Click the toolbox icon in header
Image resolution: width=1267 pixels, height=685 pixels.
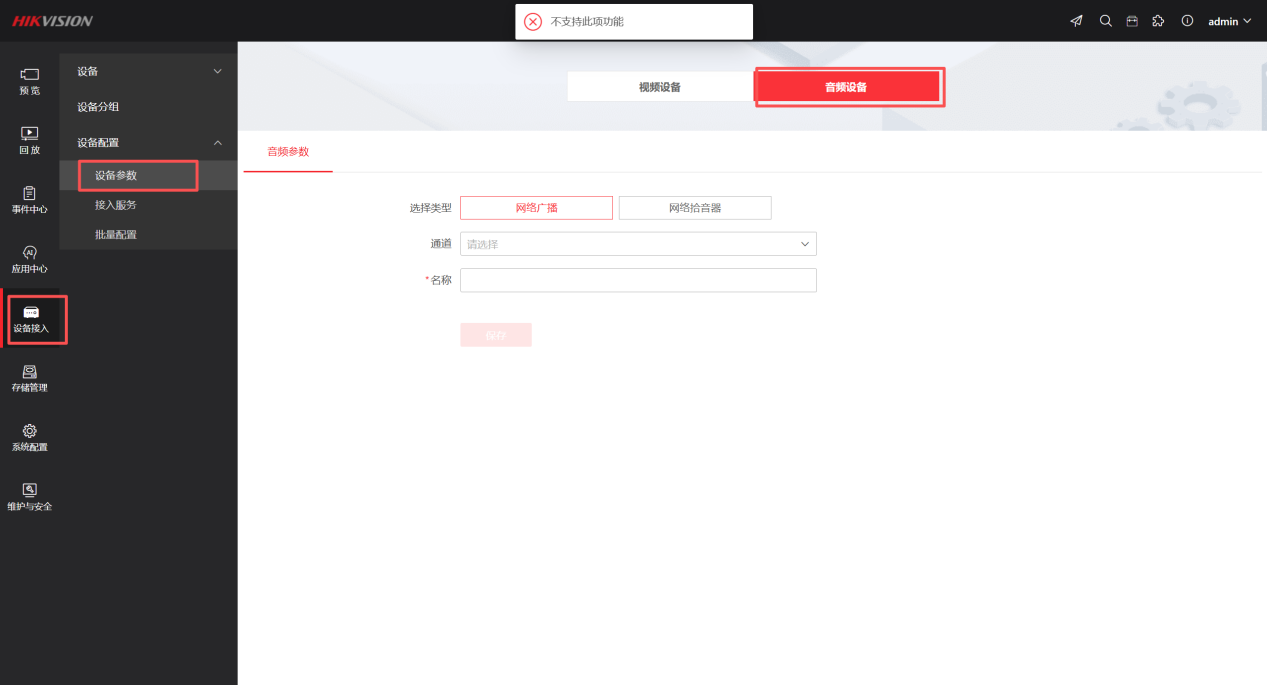(1132, 21)
